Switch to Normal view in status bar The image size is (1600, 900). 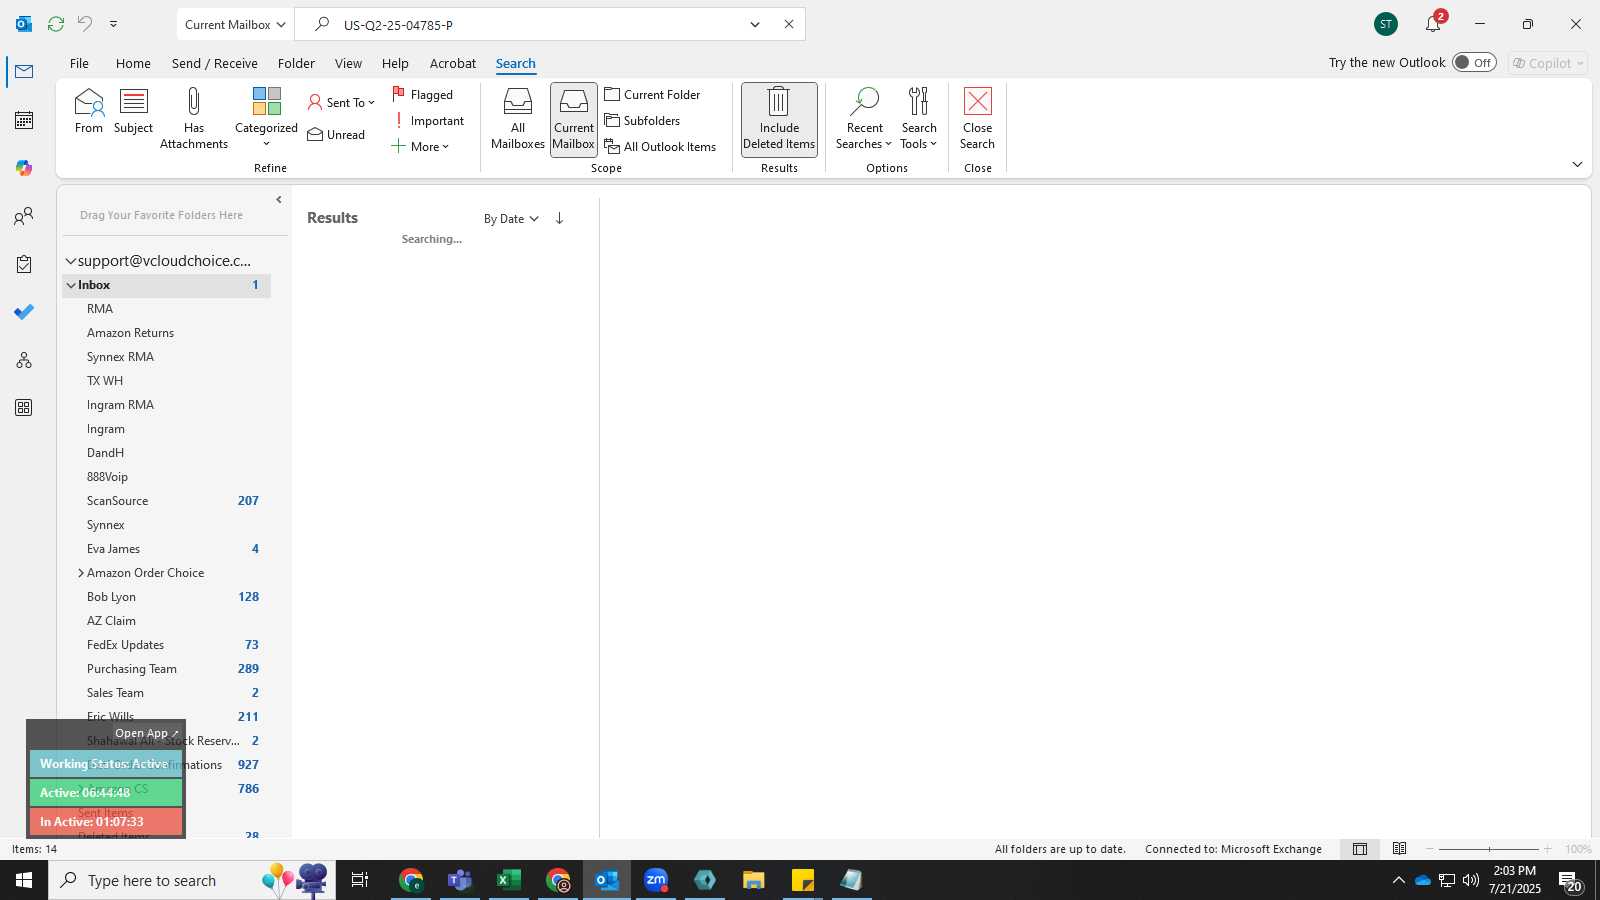tap(1360, 849)
